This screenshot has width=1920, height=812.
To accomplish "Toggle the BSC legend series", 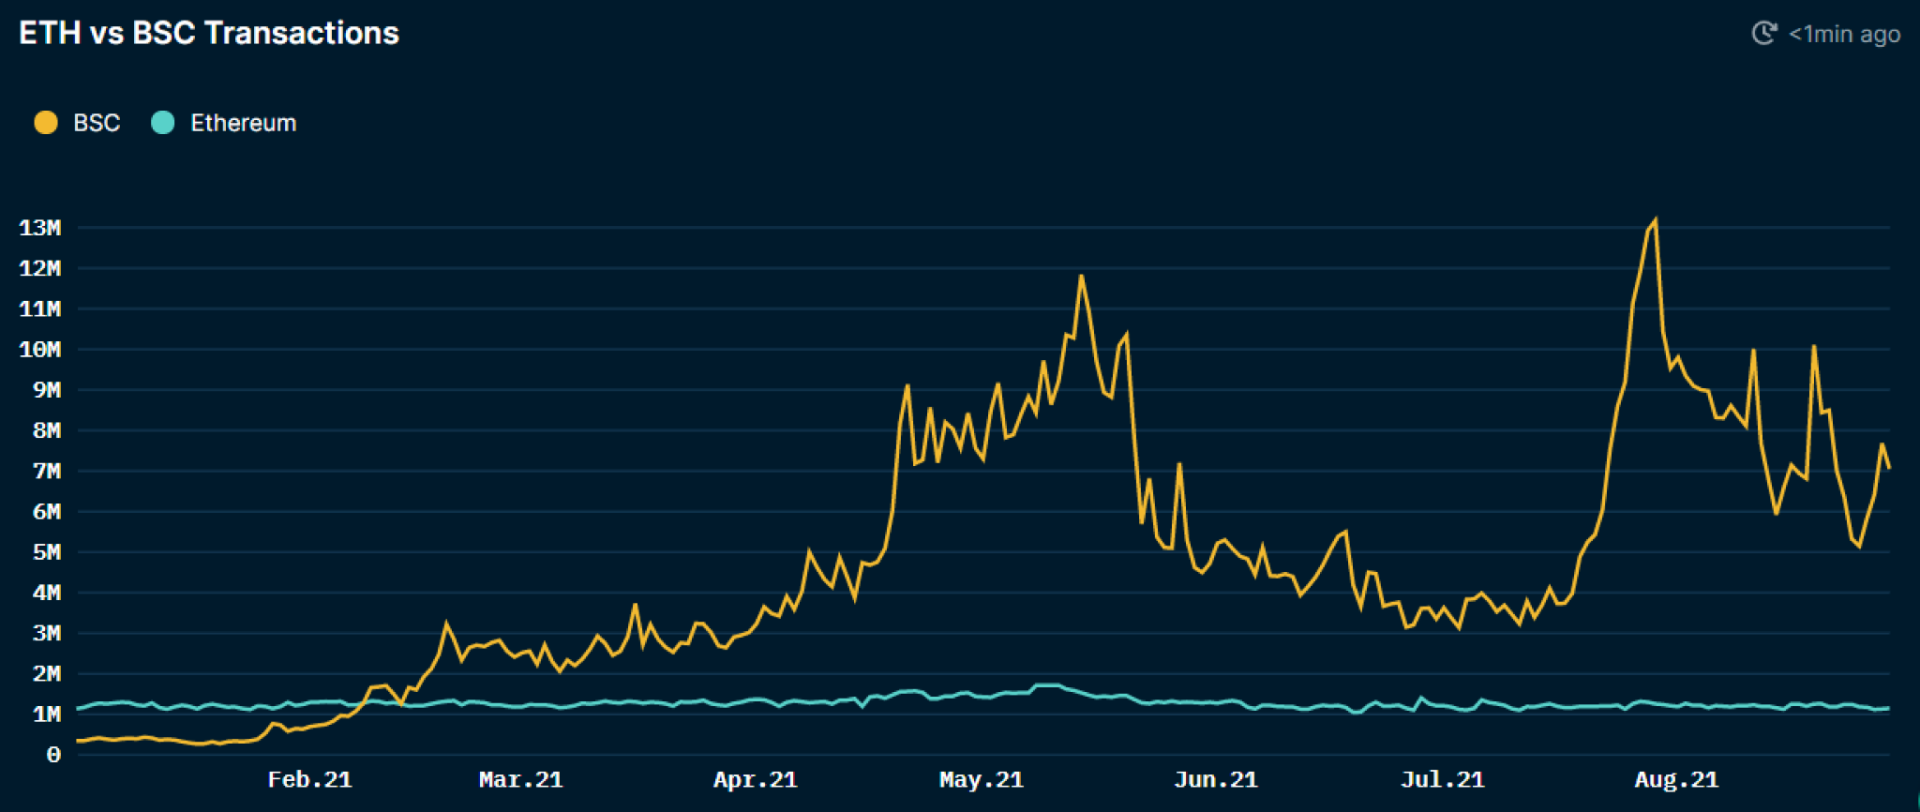I will [x=77, y=123].
